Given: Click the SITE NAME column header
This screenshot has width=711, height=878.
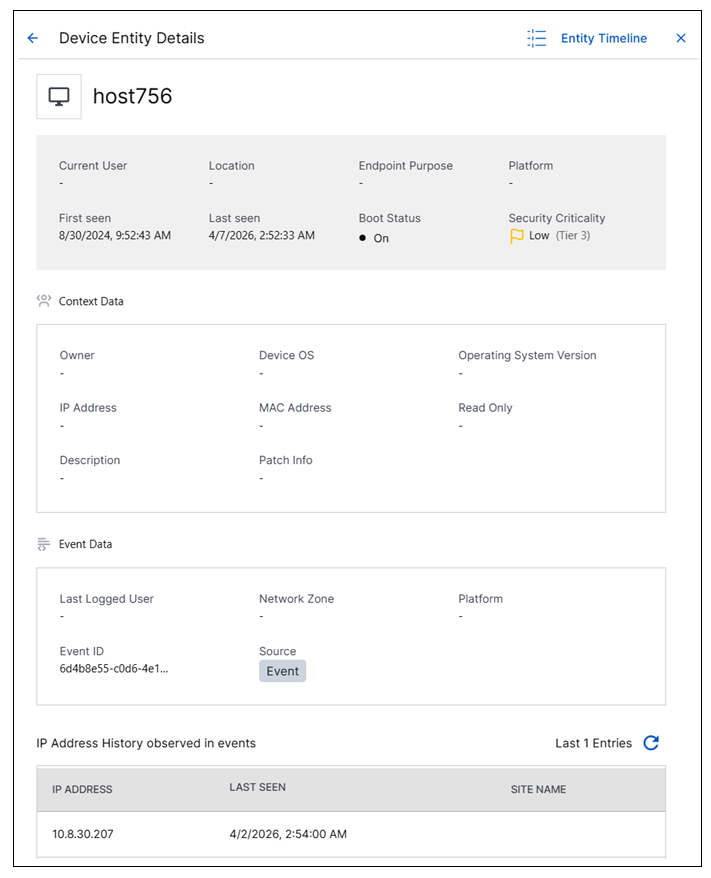Looking at the screenshot, I should point(538,789).
